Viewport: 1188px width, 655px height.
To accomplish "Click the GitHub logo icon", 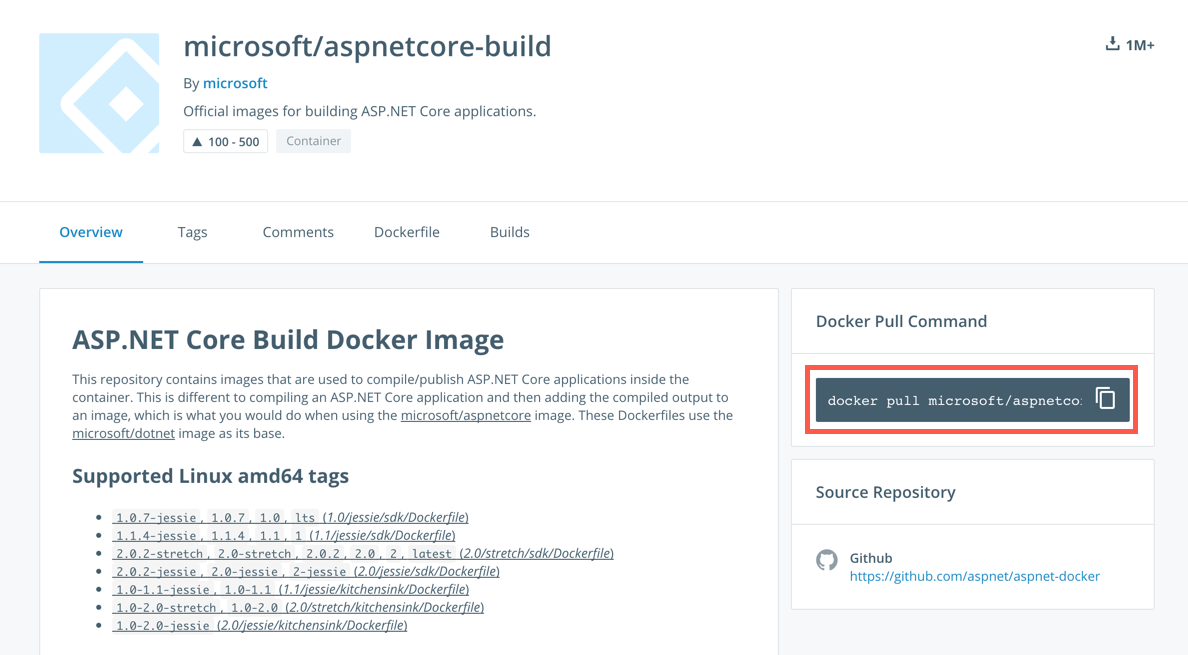I will point(826,560).
